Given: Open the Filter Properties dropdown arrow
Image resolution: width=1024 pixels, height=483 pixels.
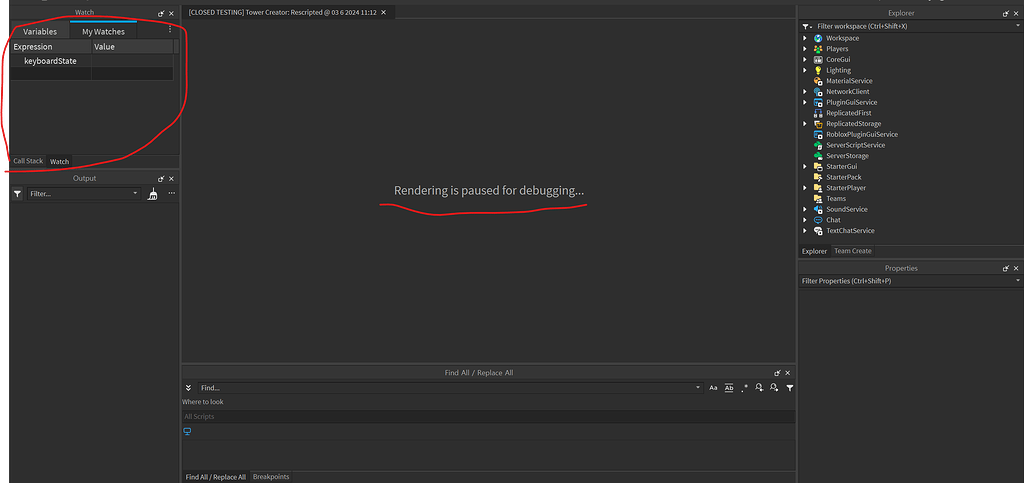Looking at the screenshot, I should [x=1018, y=281].
